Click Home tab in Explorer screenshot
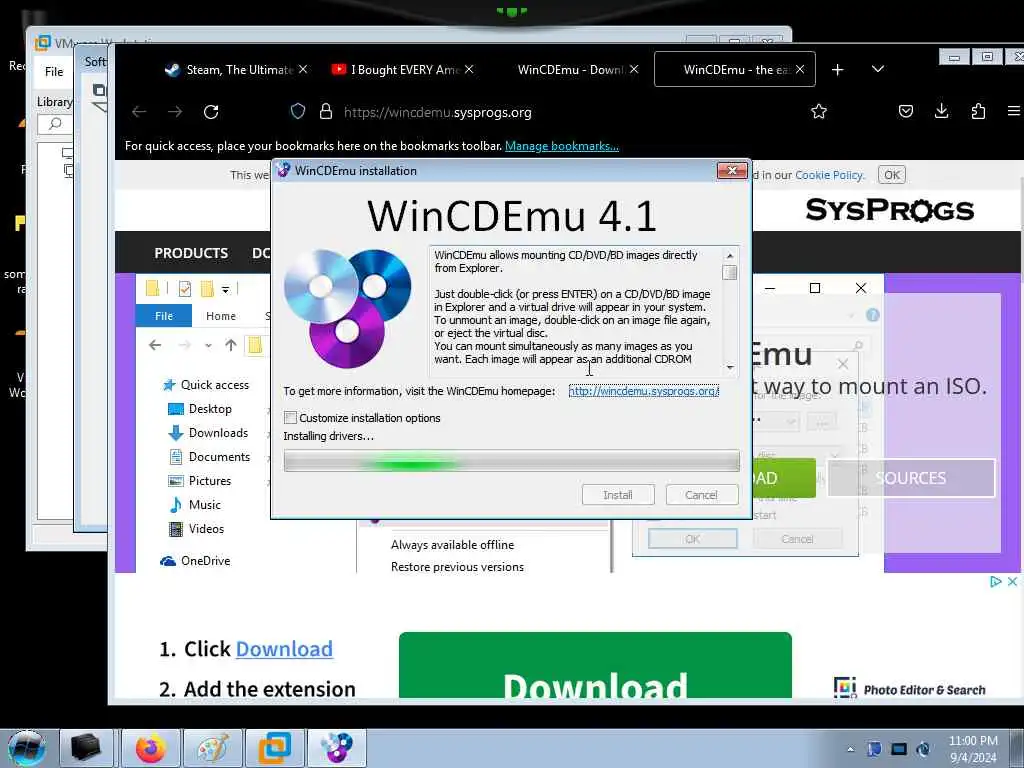 [x=221, y=316]
